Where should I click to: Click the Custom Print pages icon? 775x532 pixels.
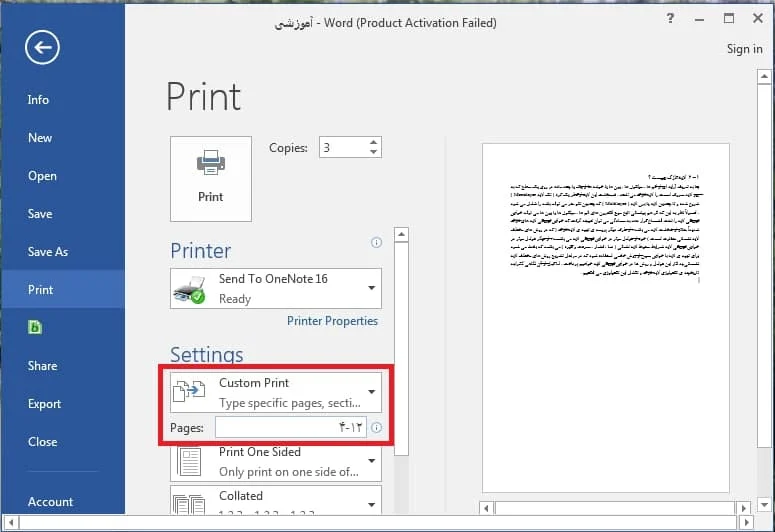[189, 392]
